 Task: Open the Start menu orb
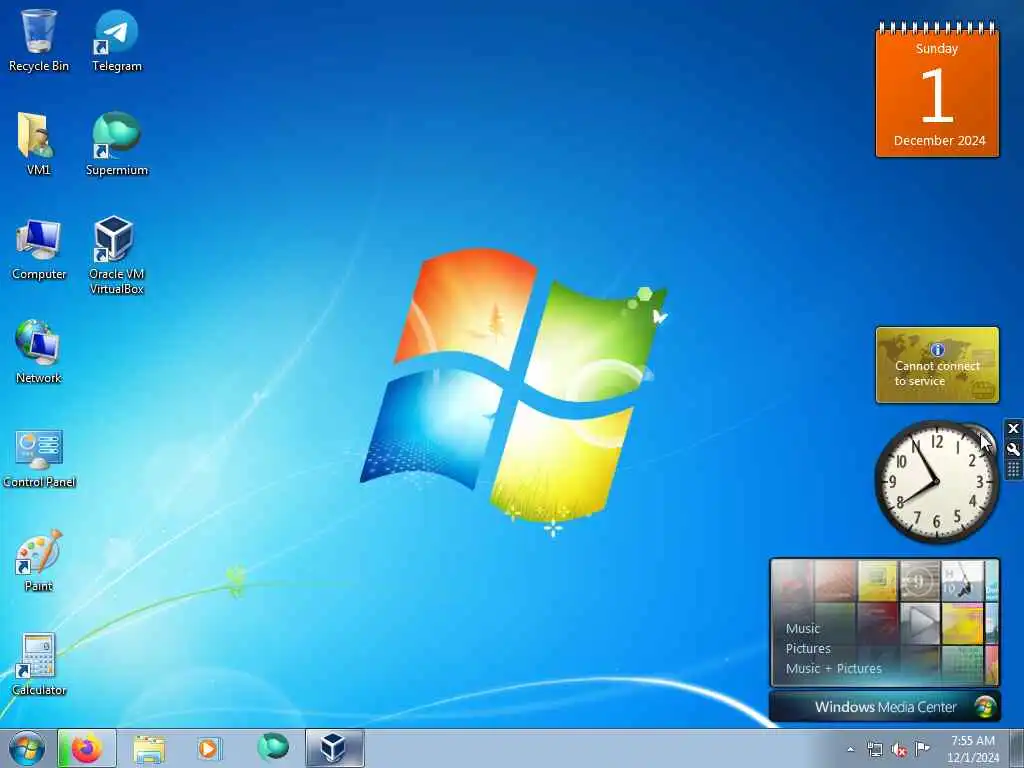(x=27, y=748)
